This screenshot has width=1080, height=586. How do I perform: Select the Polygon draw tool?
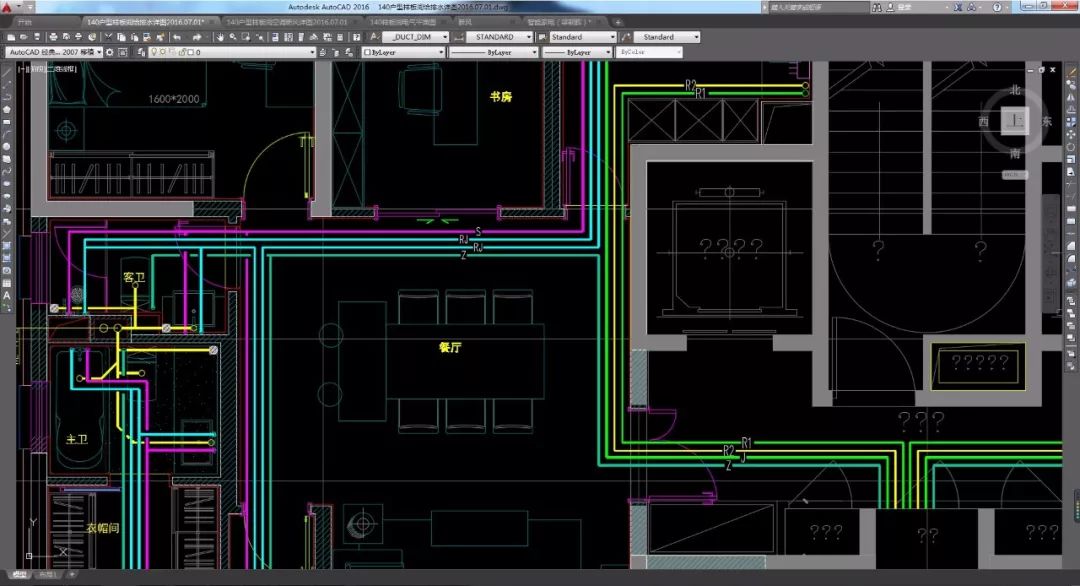pyautogui.click(x=7, y=109)
